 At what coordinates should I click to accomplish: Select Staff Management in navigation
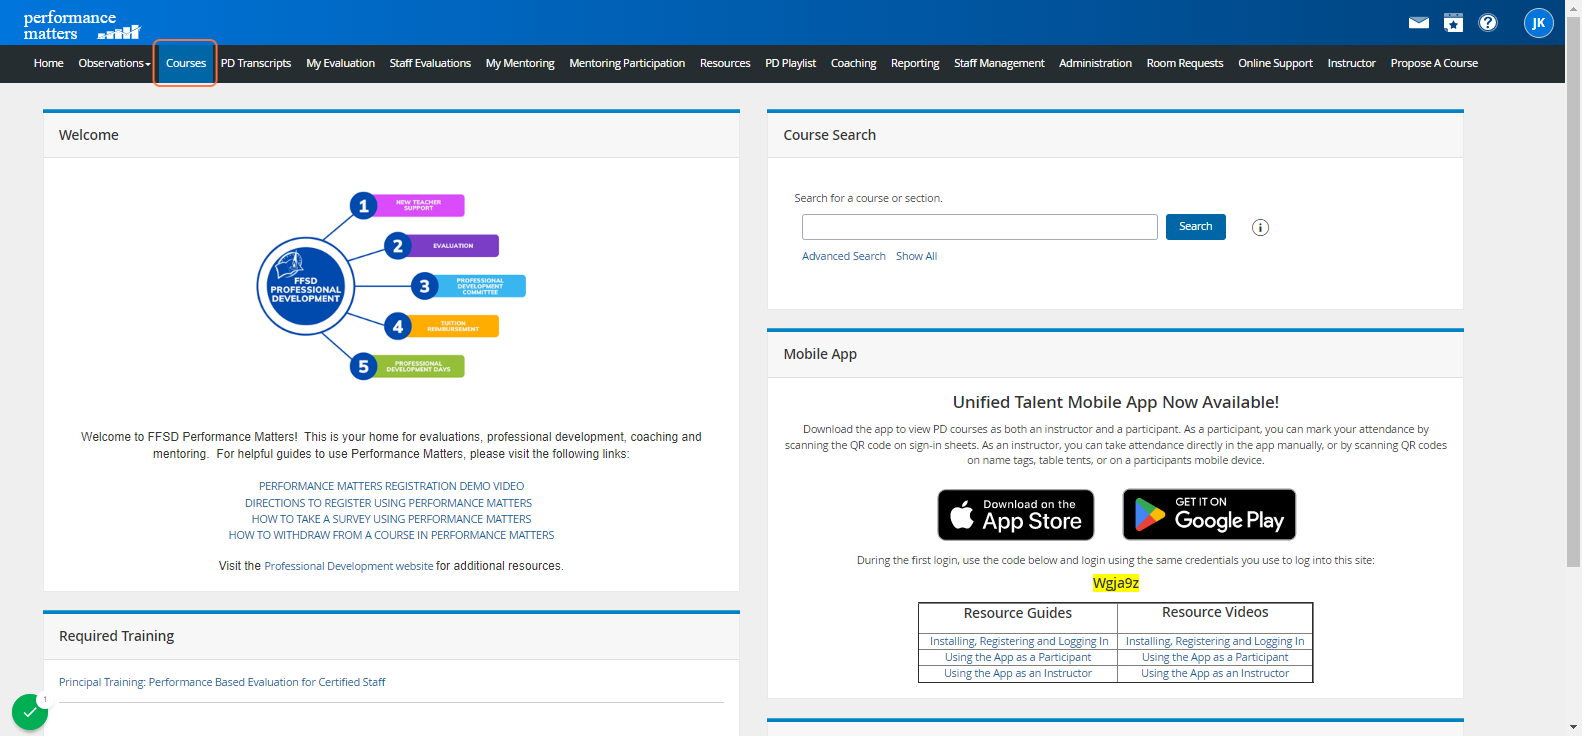(x=999, y=63)
